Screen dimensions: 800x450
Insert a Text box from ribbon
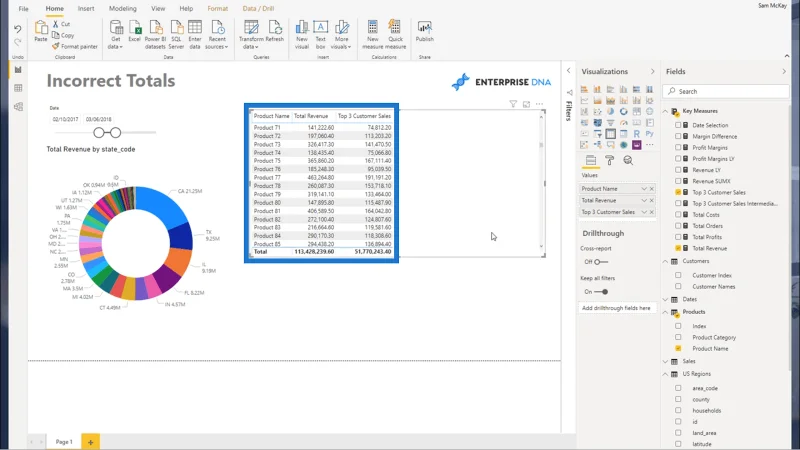320,35
